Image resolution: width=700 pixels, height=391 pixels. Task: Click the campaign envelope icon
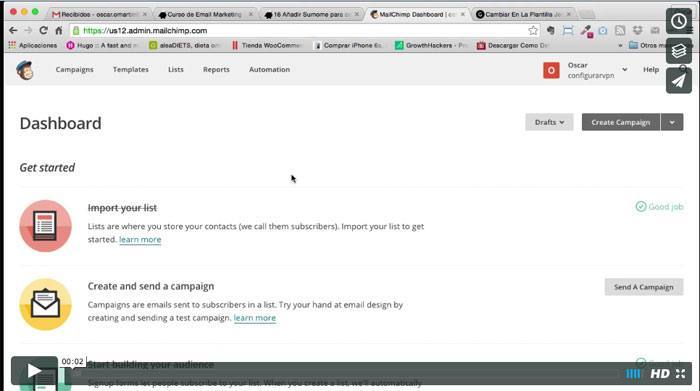tap(46, 304)
